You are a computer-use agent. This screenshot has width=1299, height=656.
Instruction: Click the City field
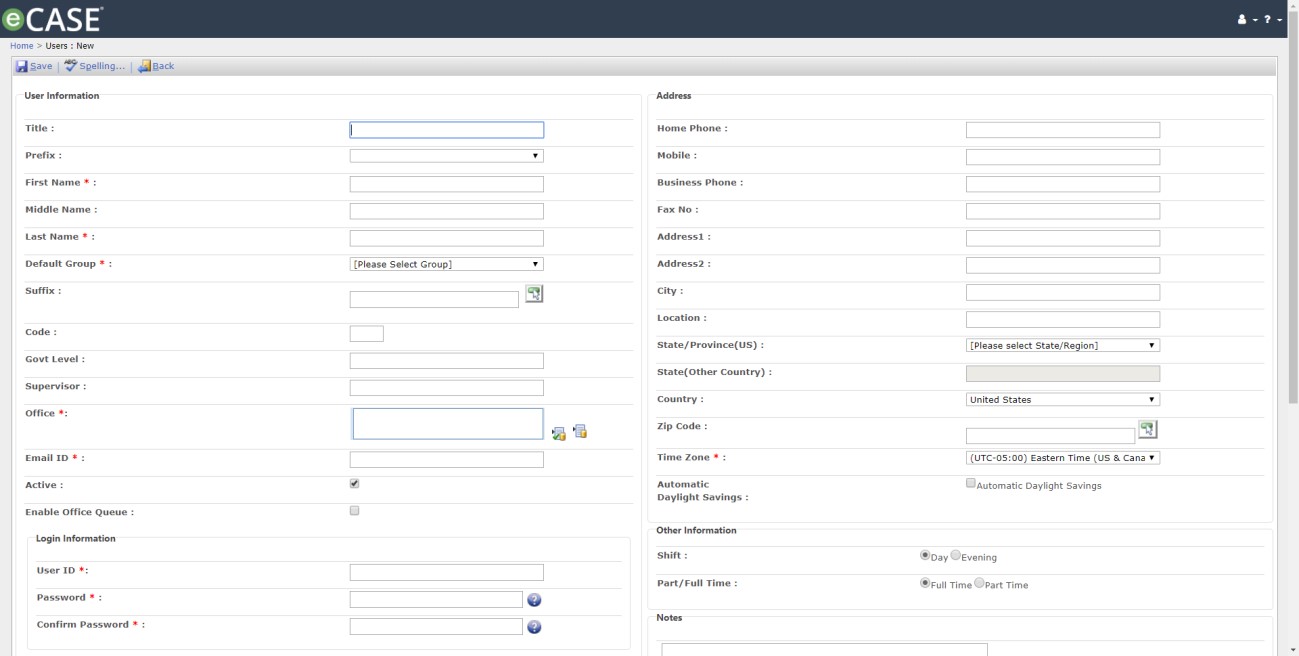pyautogui.click(x=1063, y=292)
